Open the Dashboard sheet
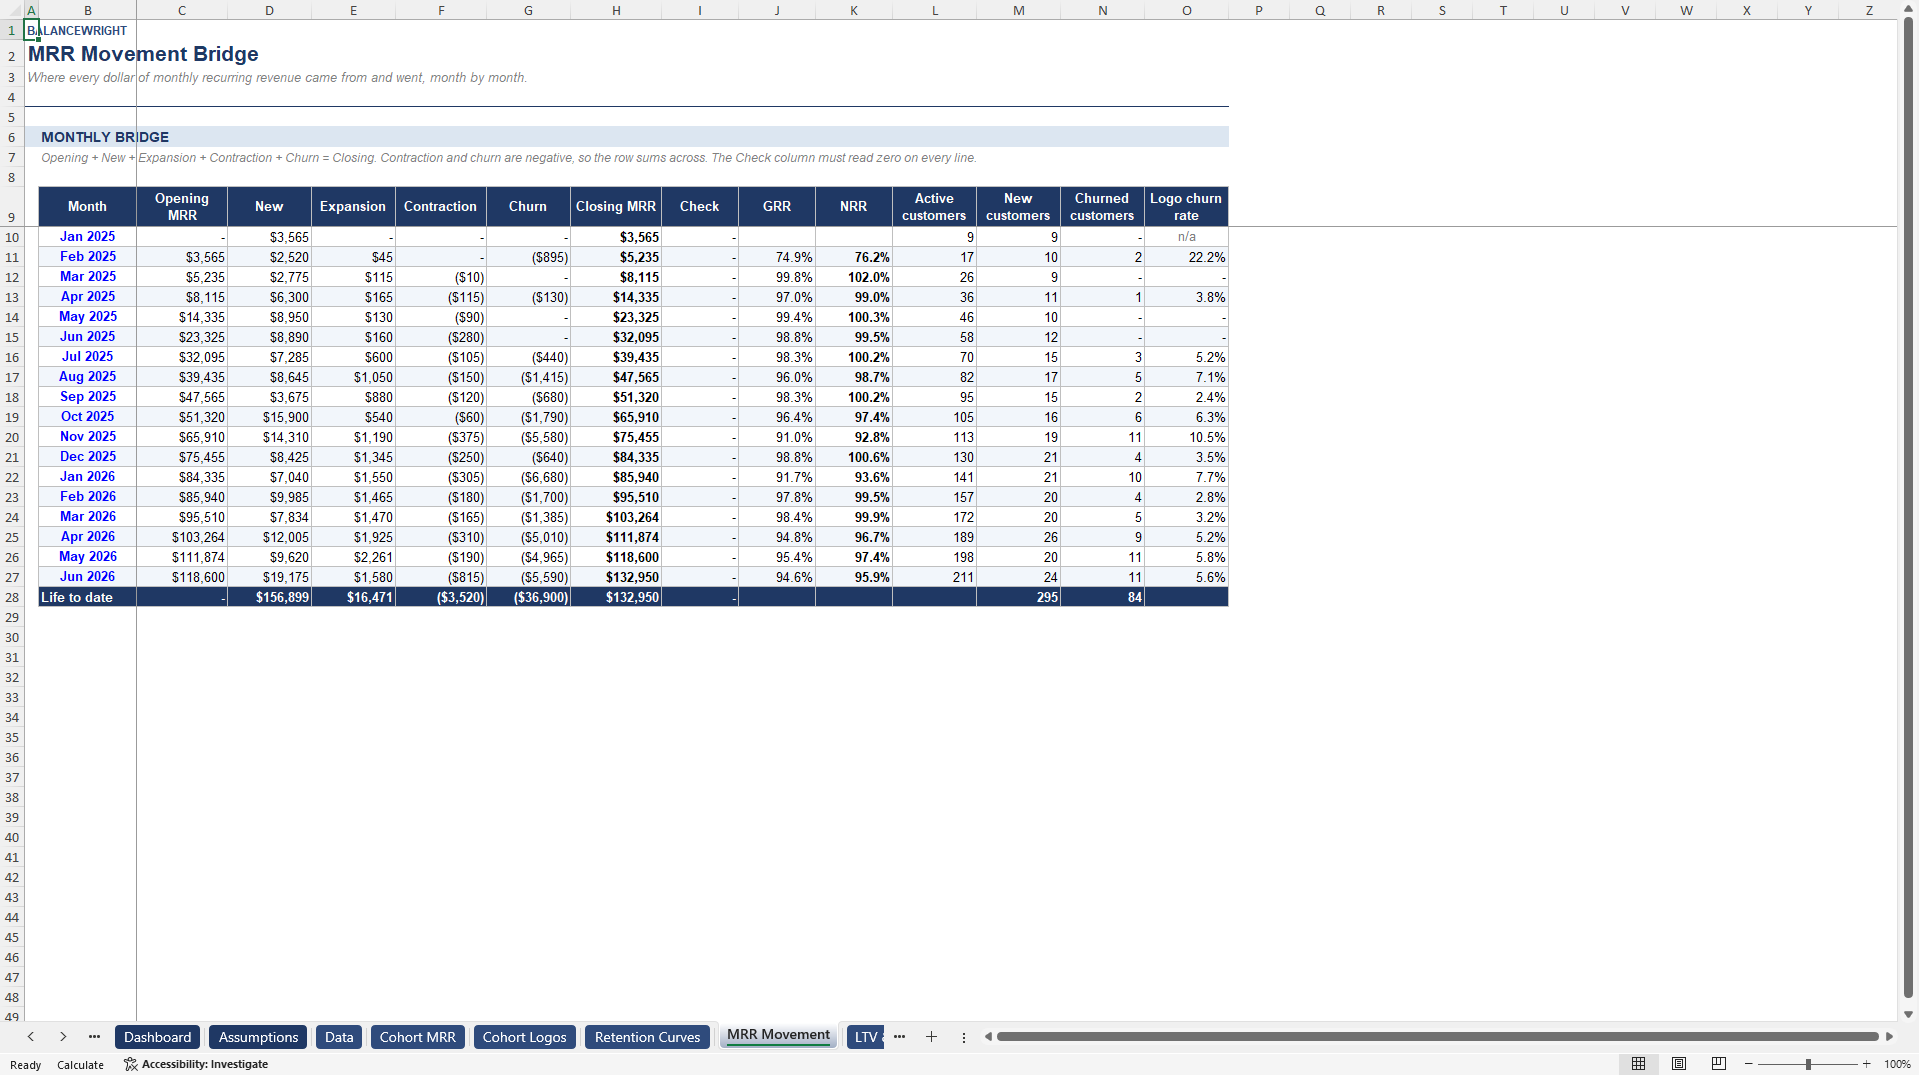 (157, 1037)
